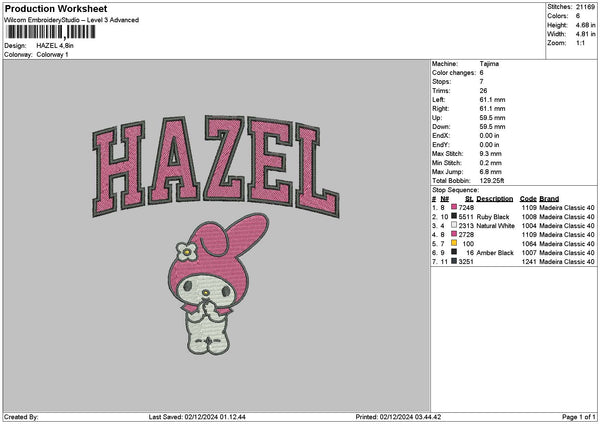The height and width of the screenshot is (424, 600).
Task: Click the Machine value 'Tajima'
Action: coord(489,64)
